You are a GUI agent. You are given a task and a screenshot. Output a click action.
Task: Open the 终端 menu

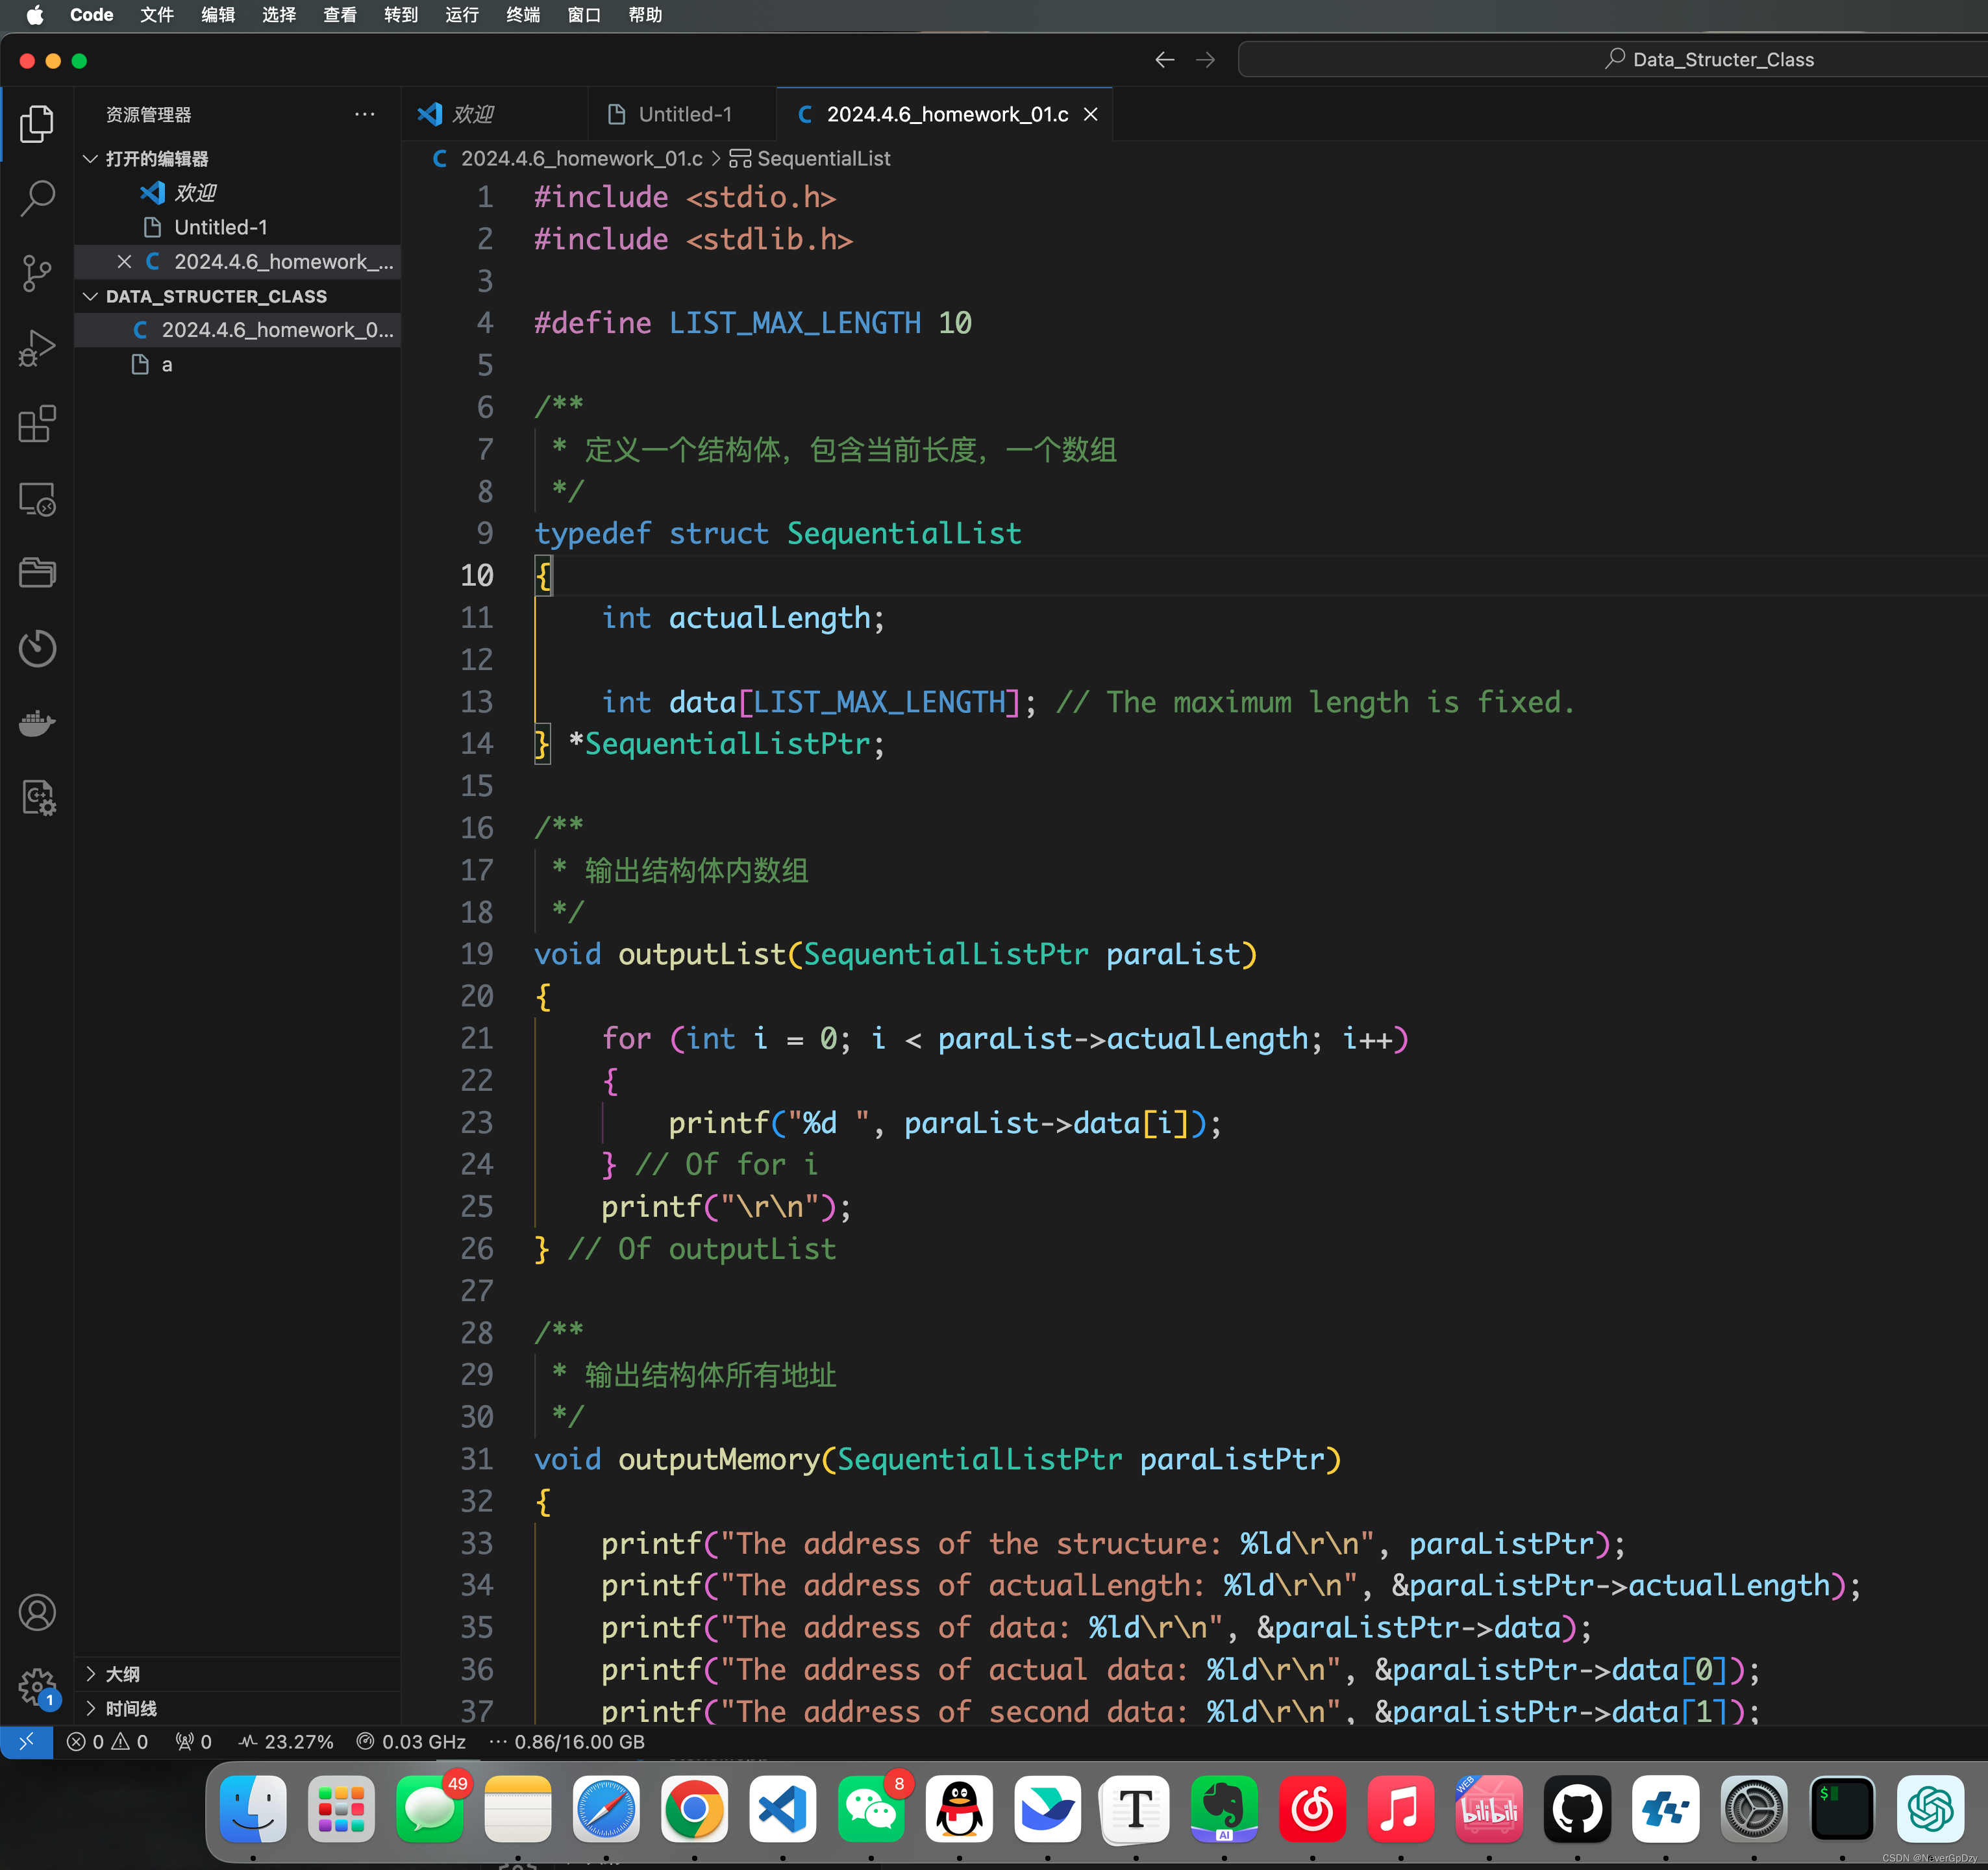tap(522, 15)
